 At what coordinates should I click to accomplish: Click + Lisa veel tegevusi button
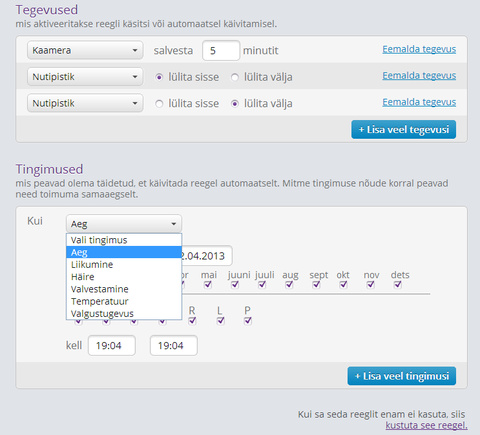tap(404, 129)
